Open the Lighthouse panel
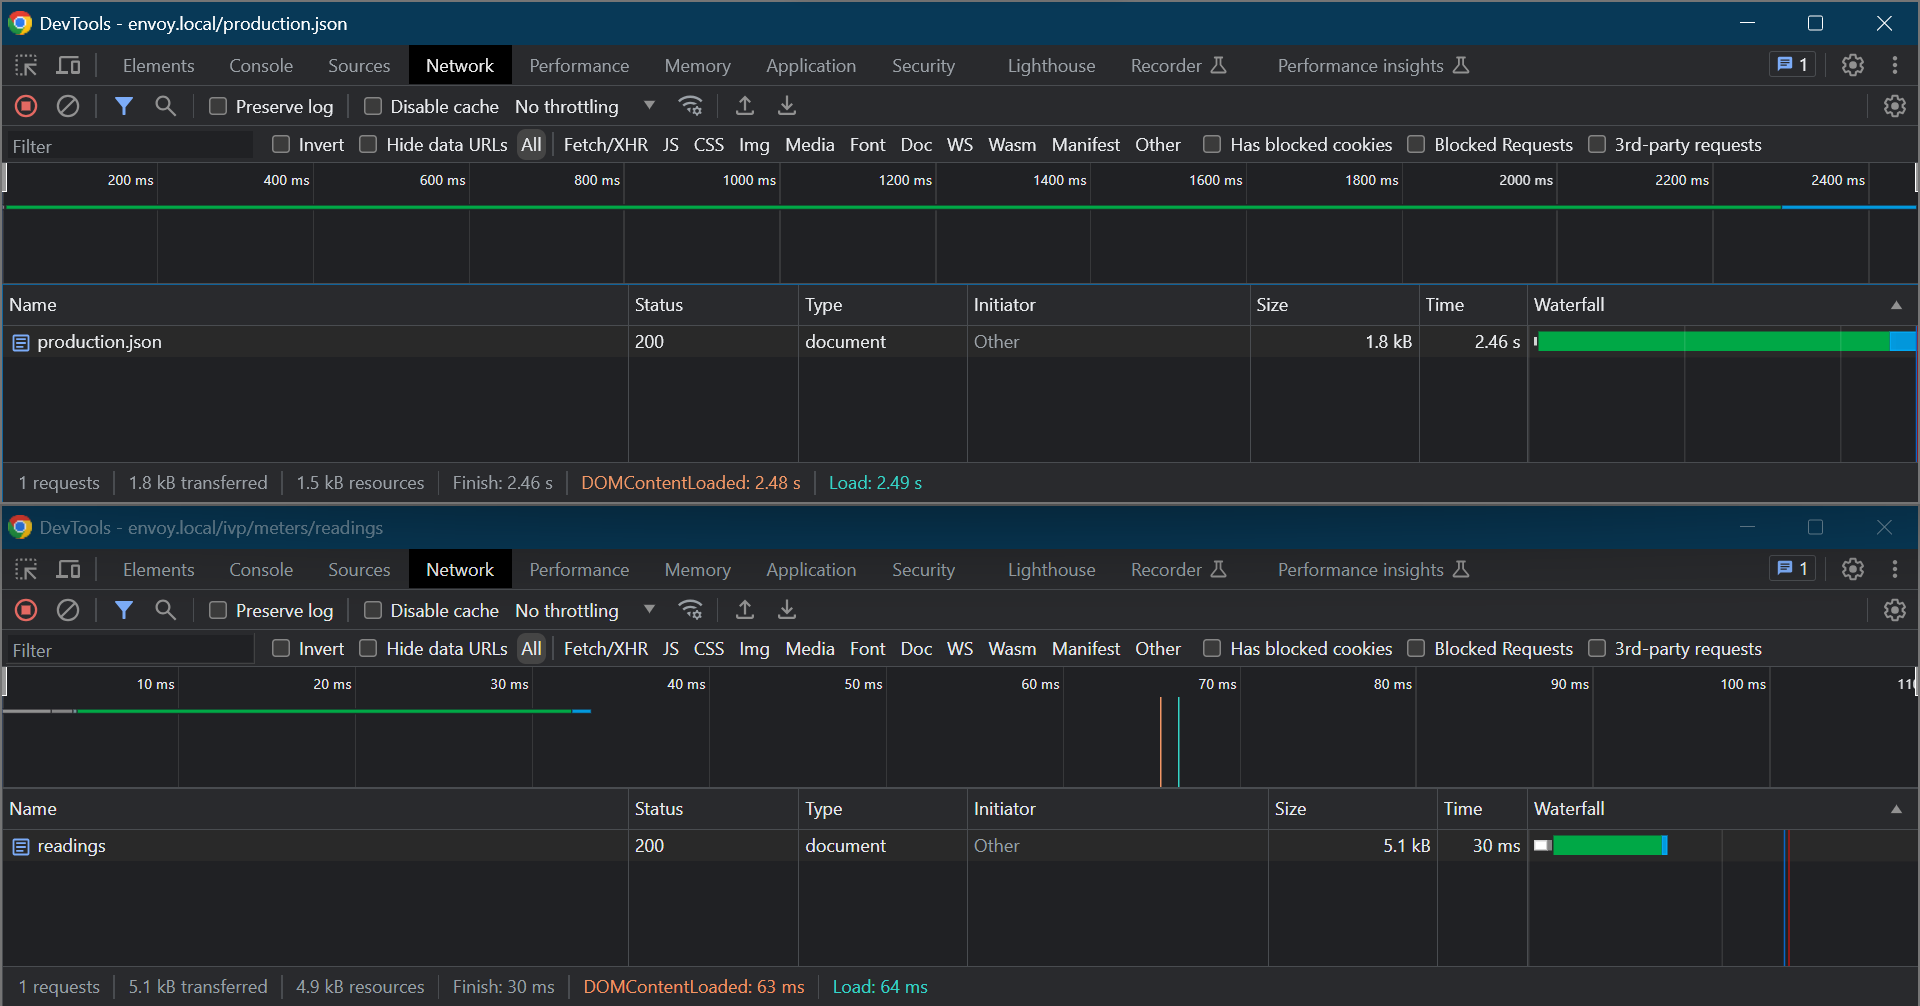This screenshot has height=1006, width=1920. coord(1050,65)
